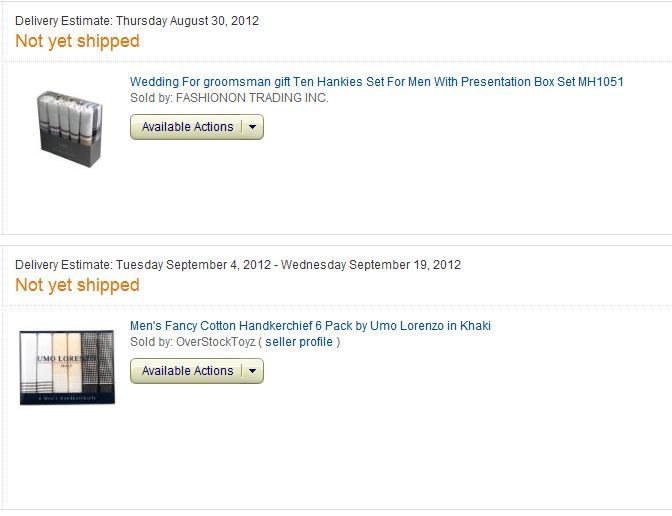Screen dimensions: 672x516
Task: Click the Not yet shipped status above hankies set
Action: point(77,41)
